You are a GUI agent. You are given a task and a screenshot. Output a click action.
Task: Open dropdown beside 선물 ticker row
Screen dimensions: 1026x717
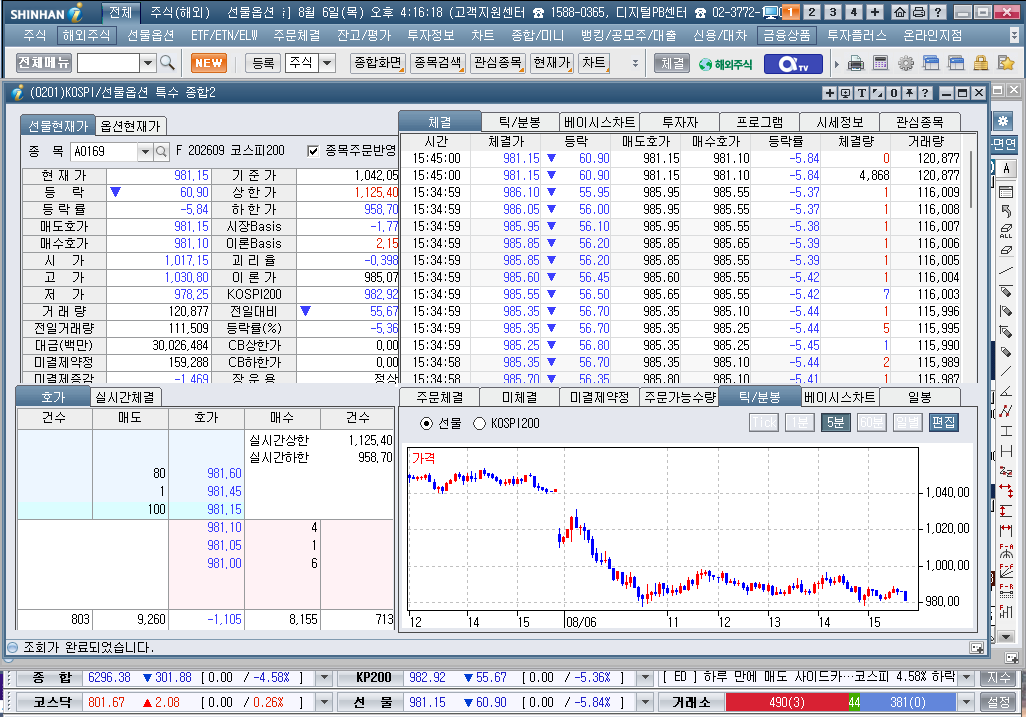645,703
